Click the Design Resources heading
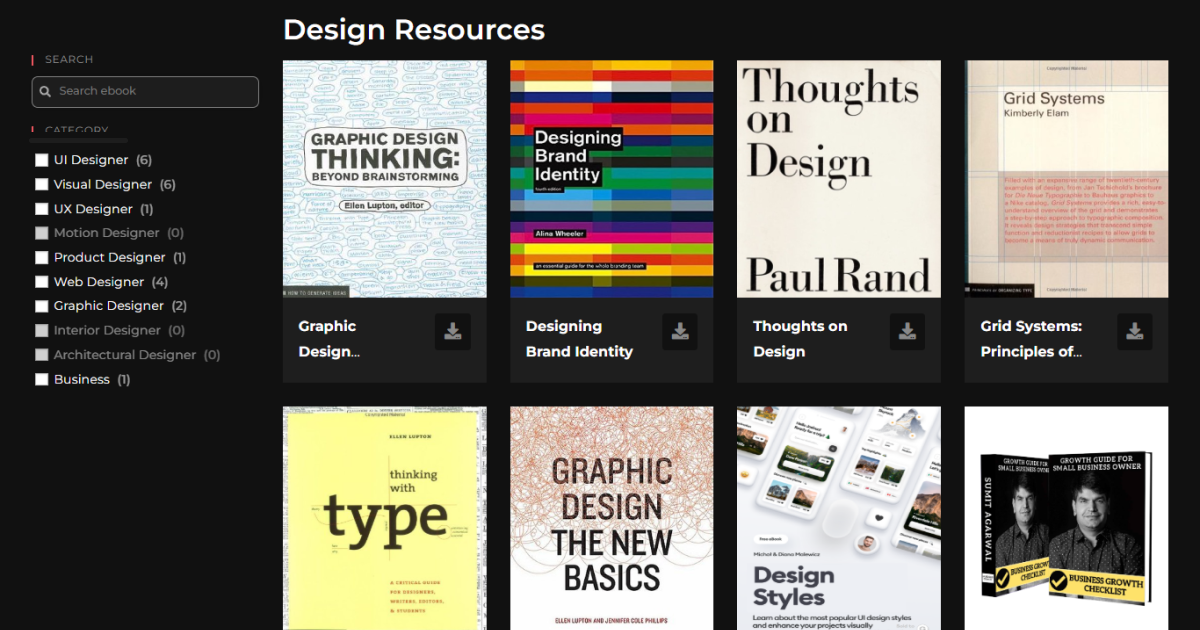 point(414,29)
